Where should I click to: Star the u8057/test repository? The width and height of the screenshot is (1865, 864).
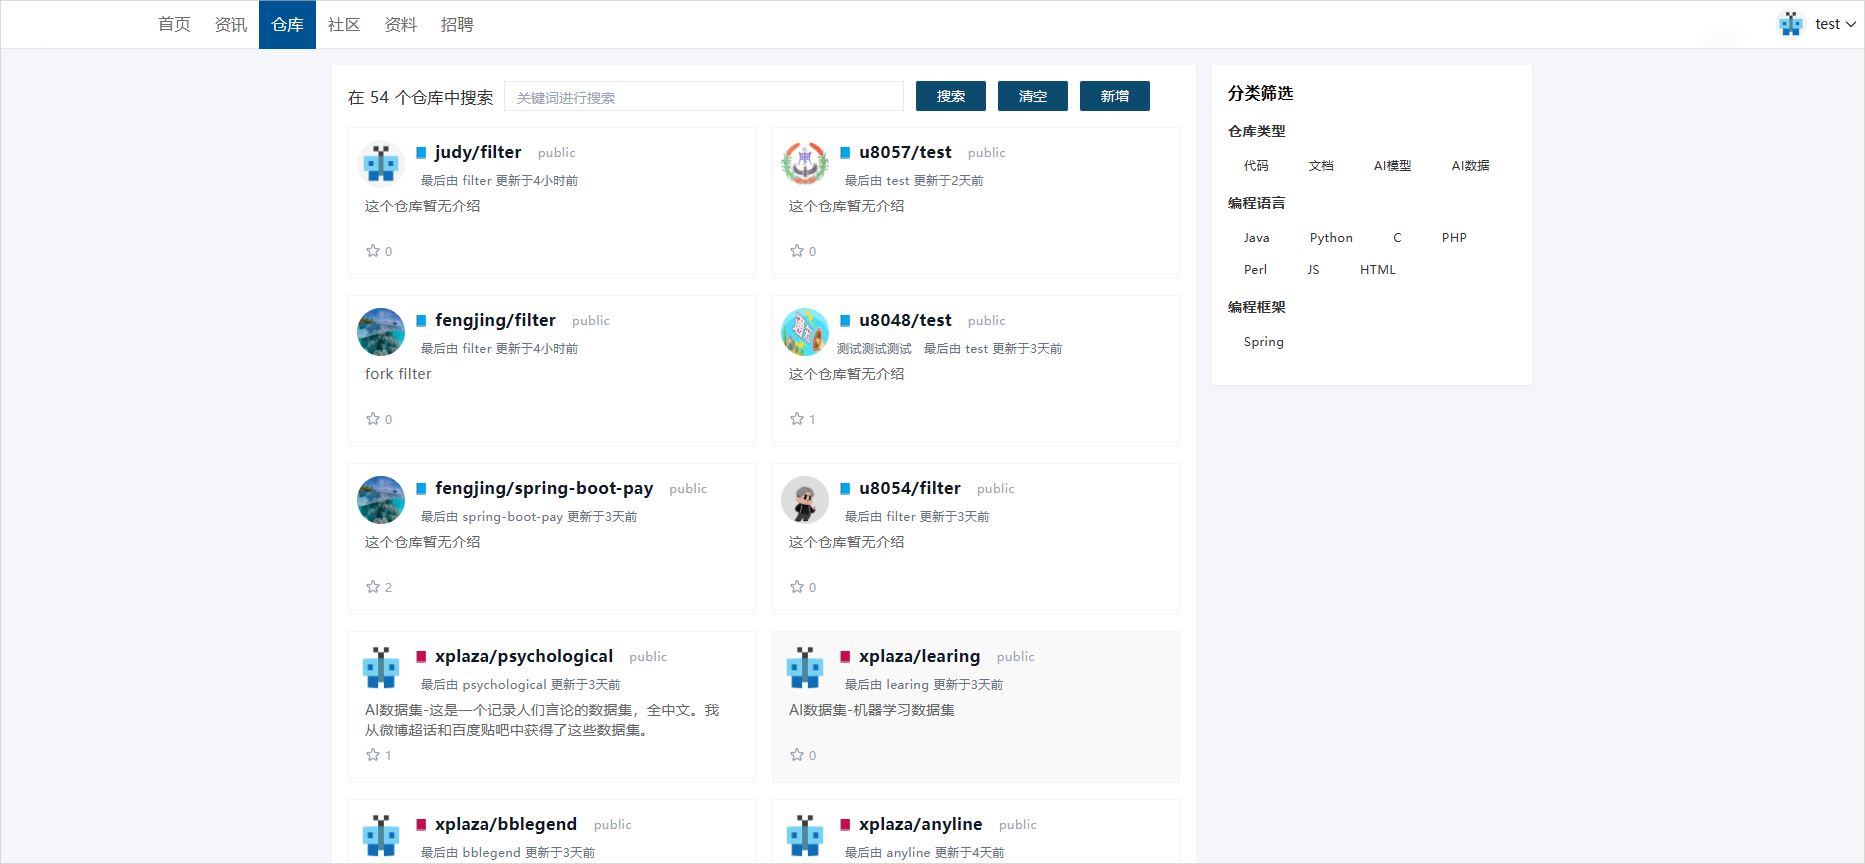click(x=797, y=251)
